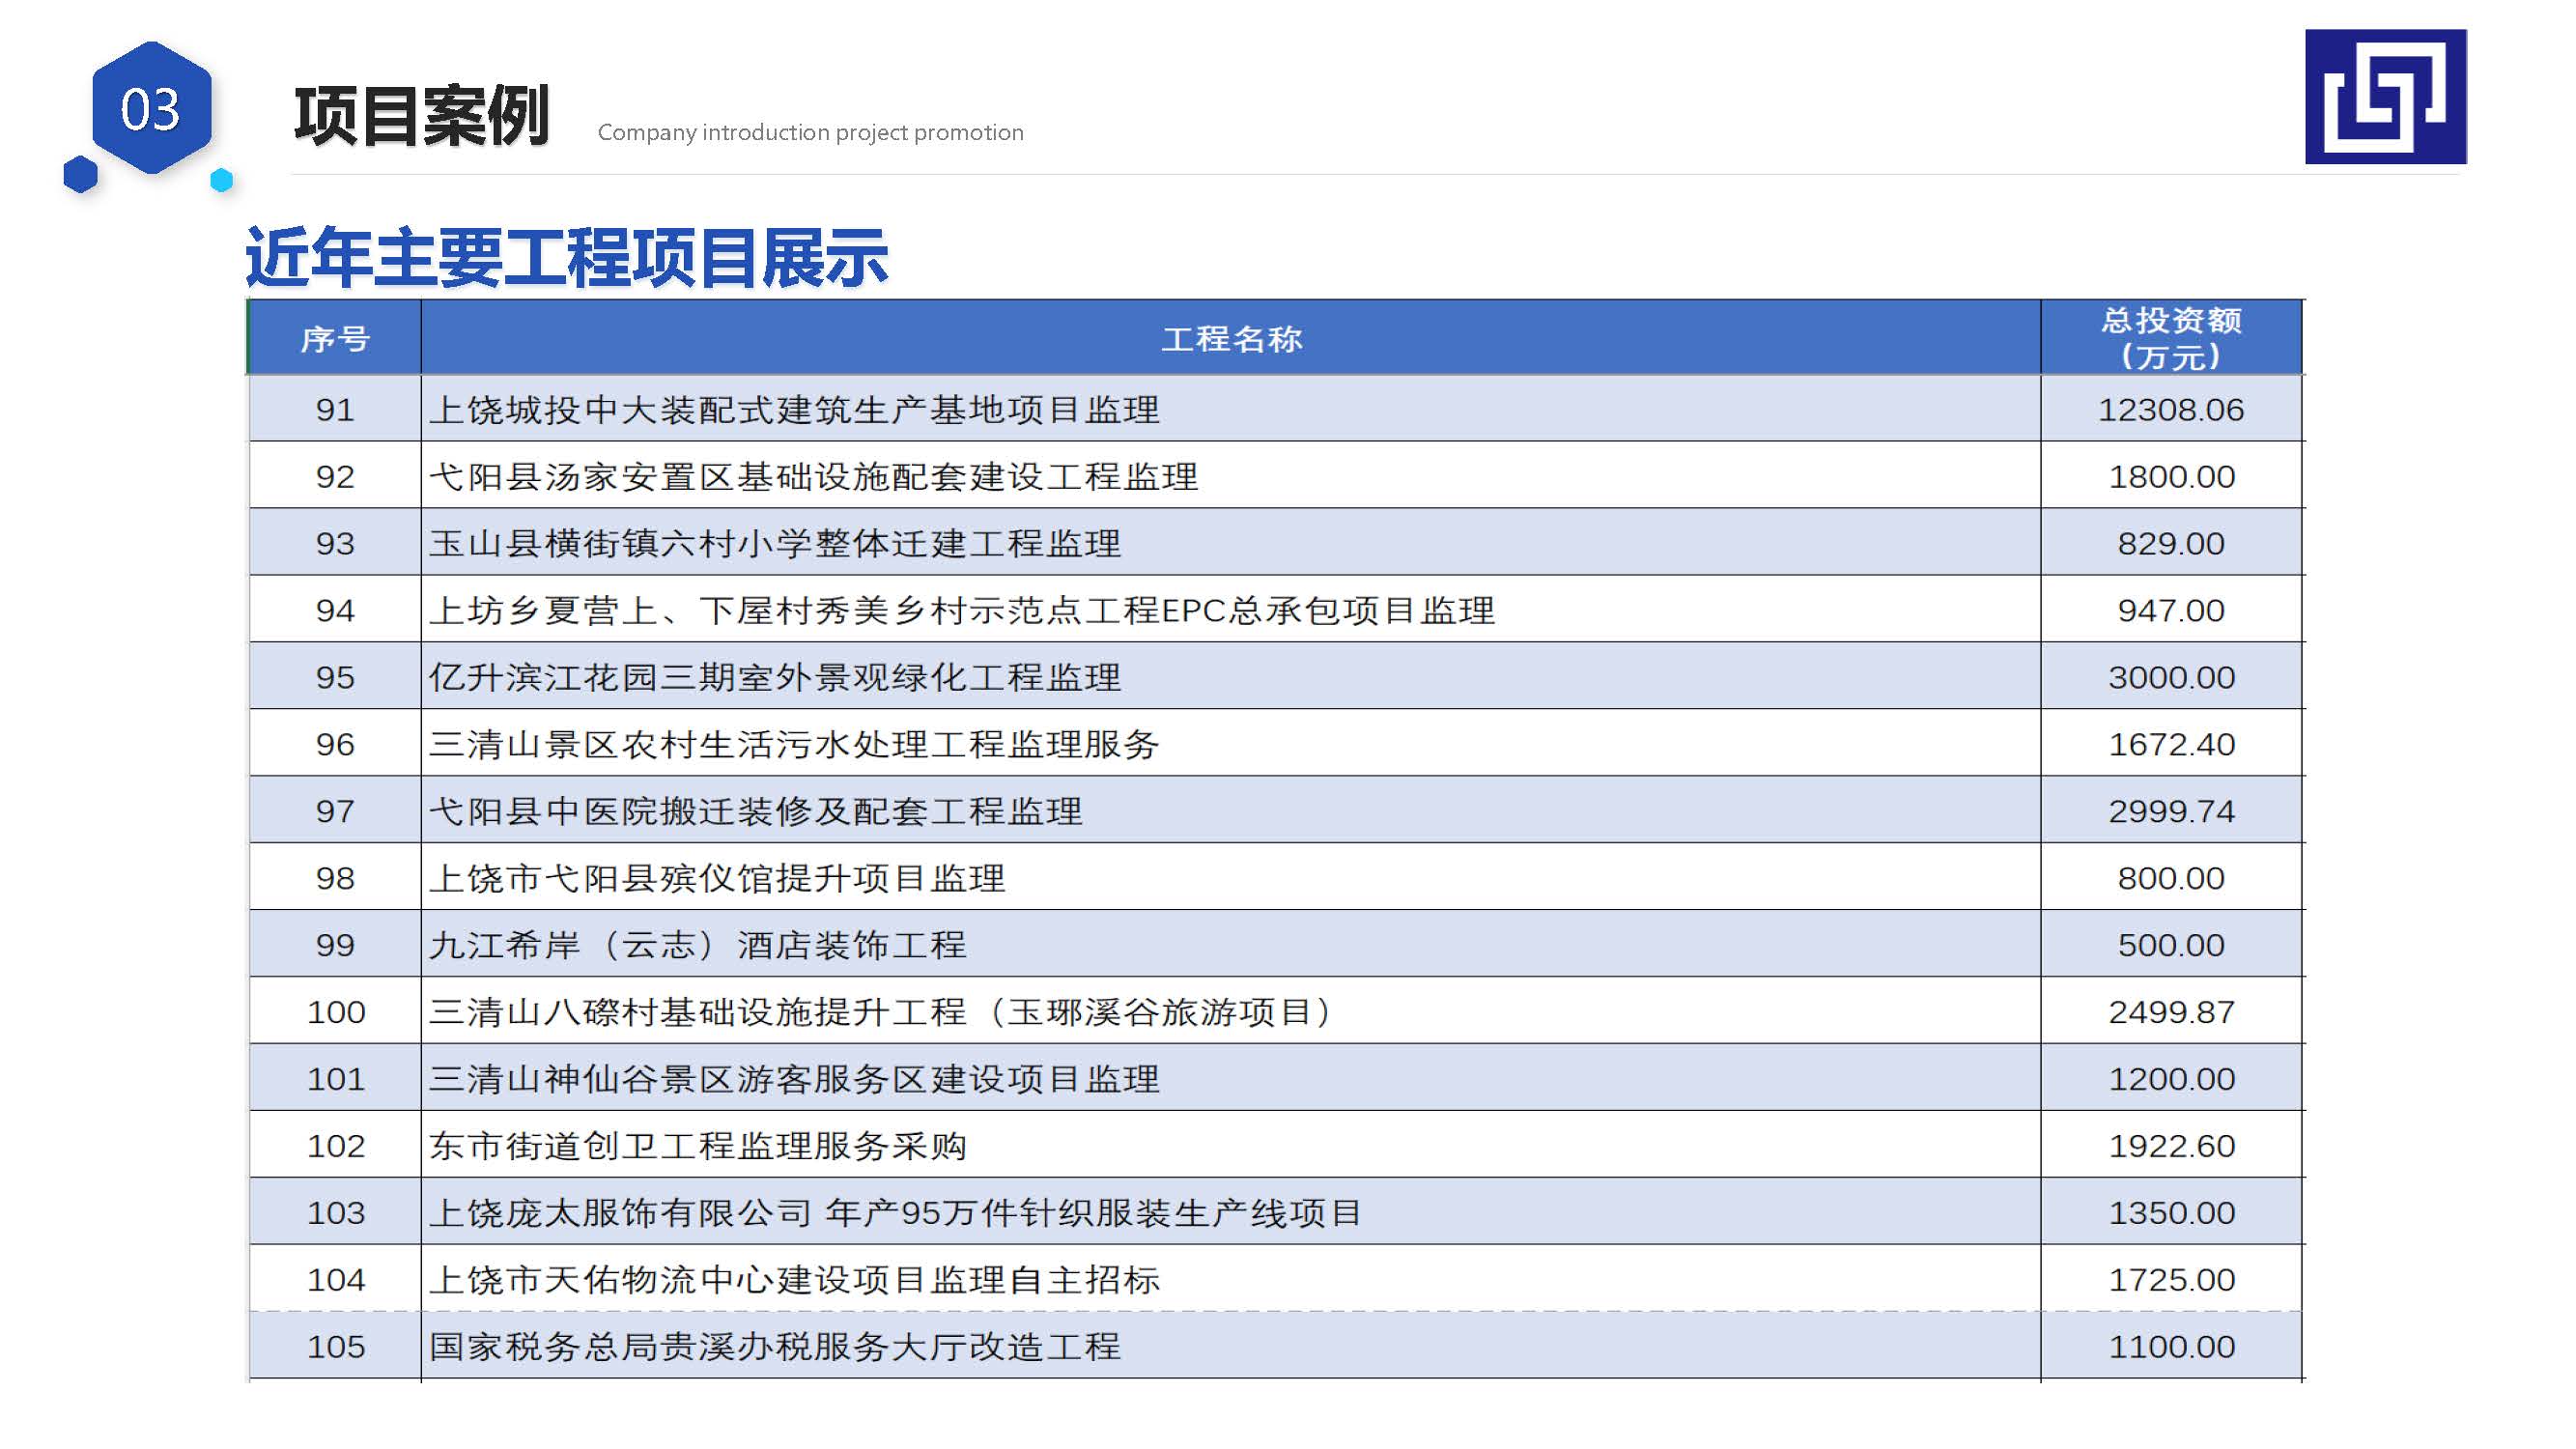Select project name 东市街道创卫工程监理服务采购
2576x1449 pixels.
[698, 1146]
